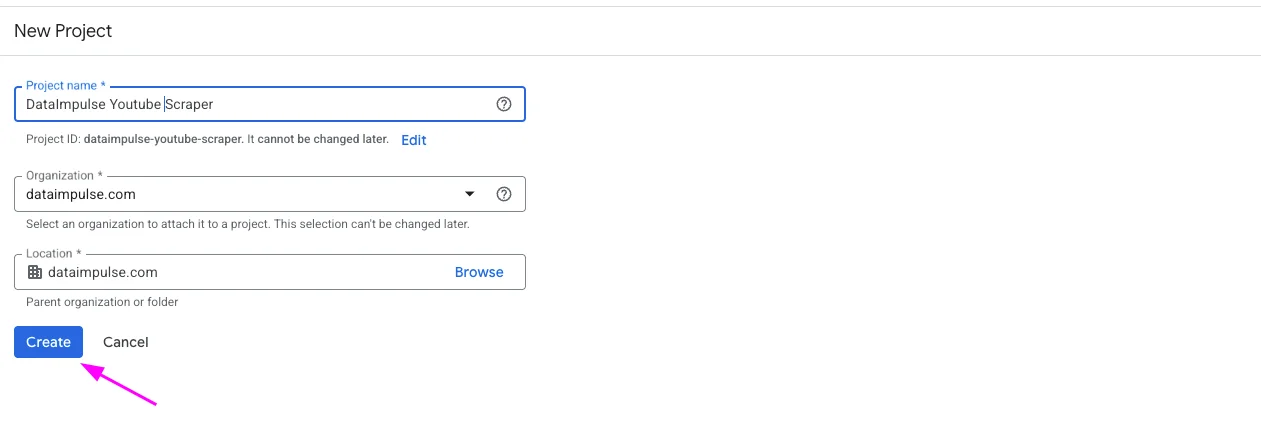Click the "Organization *" field label
Screen dimensions: 1261x444
pyautogui.click(x=64, y=176)
